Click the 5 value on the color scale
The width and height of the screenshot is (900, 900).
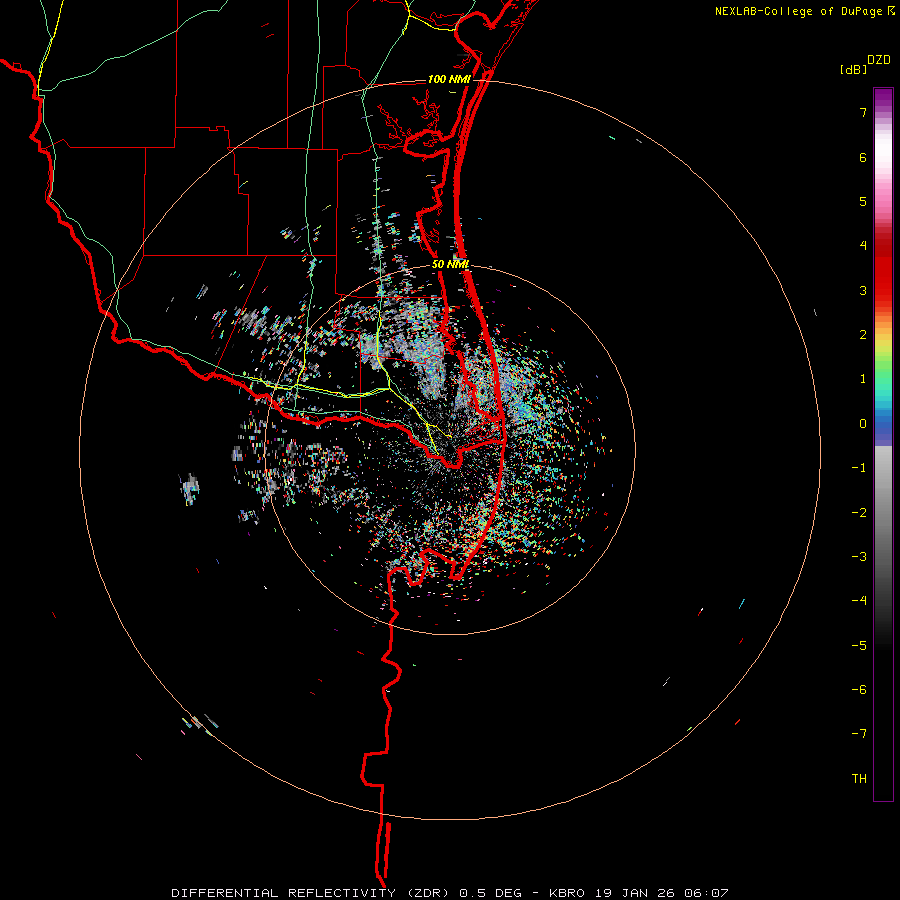pyautogui.click(x=863, y=201)
